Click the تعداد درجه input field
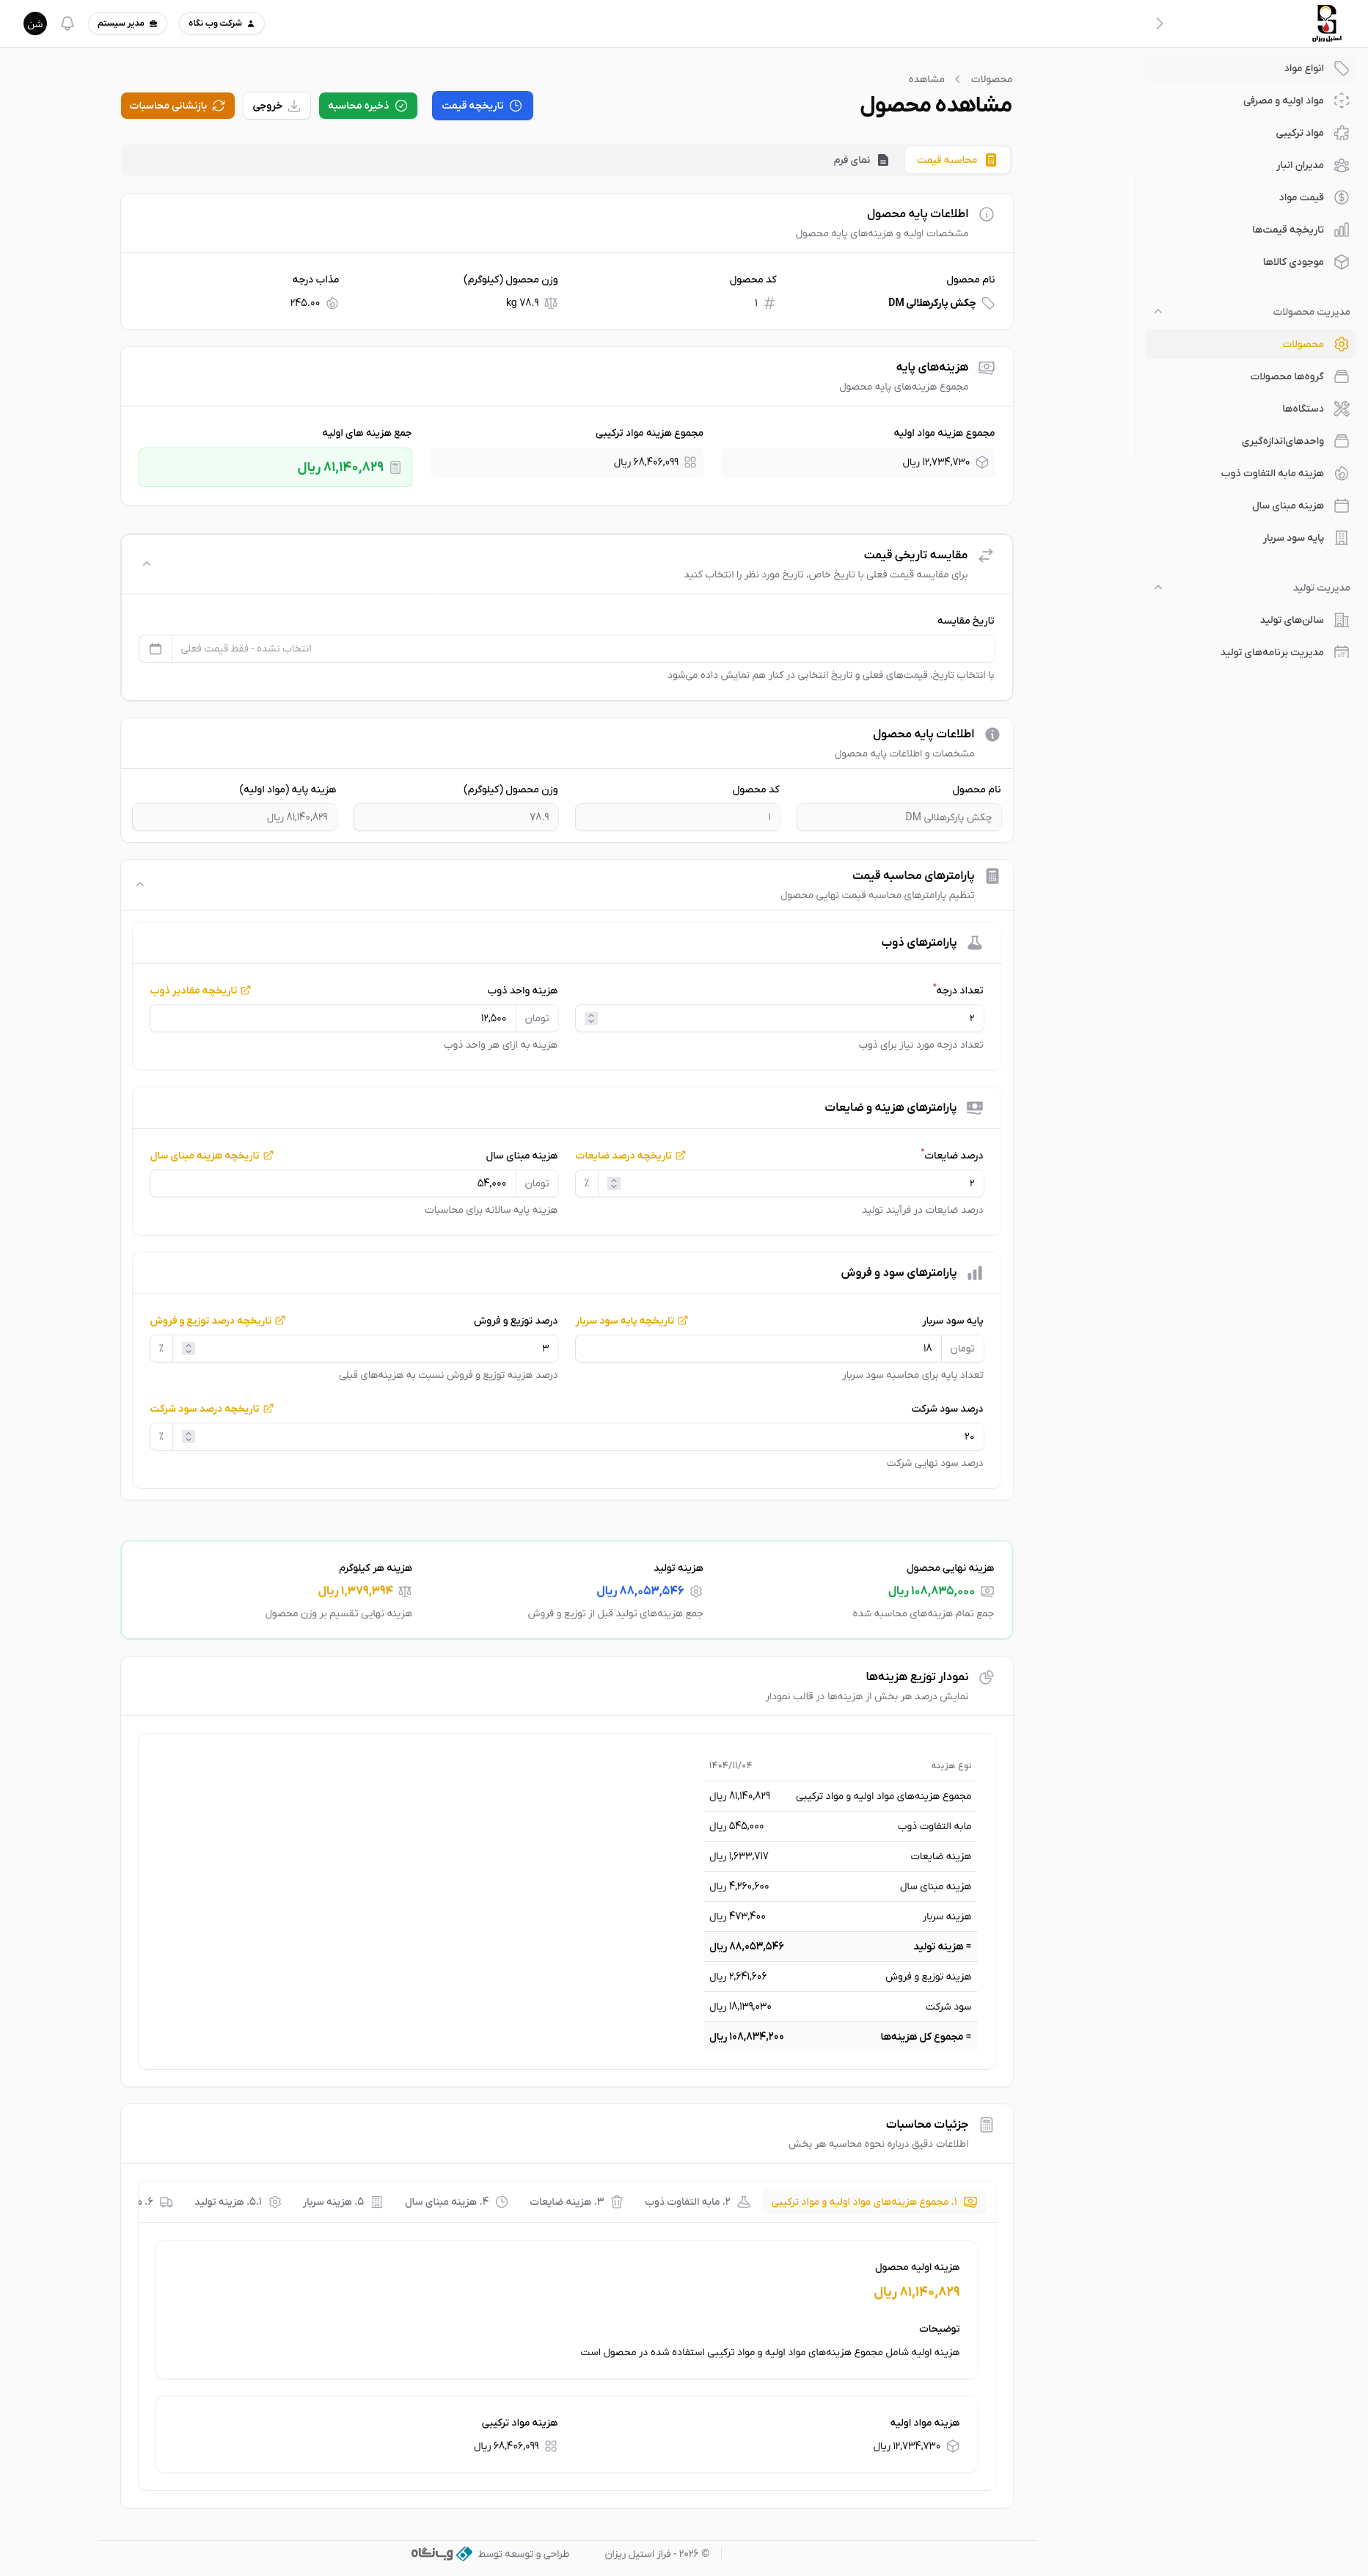This screenshot has height=2576, width=1368. click(x=790, y=1018)
